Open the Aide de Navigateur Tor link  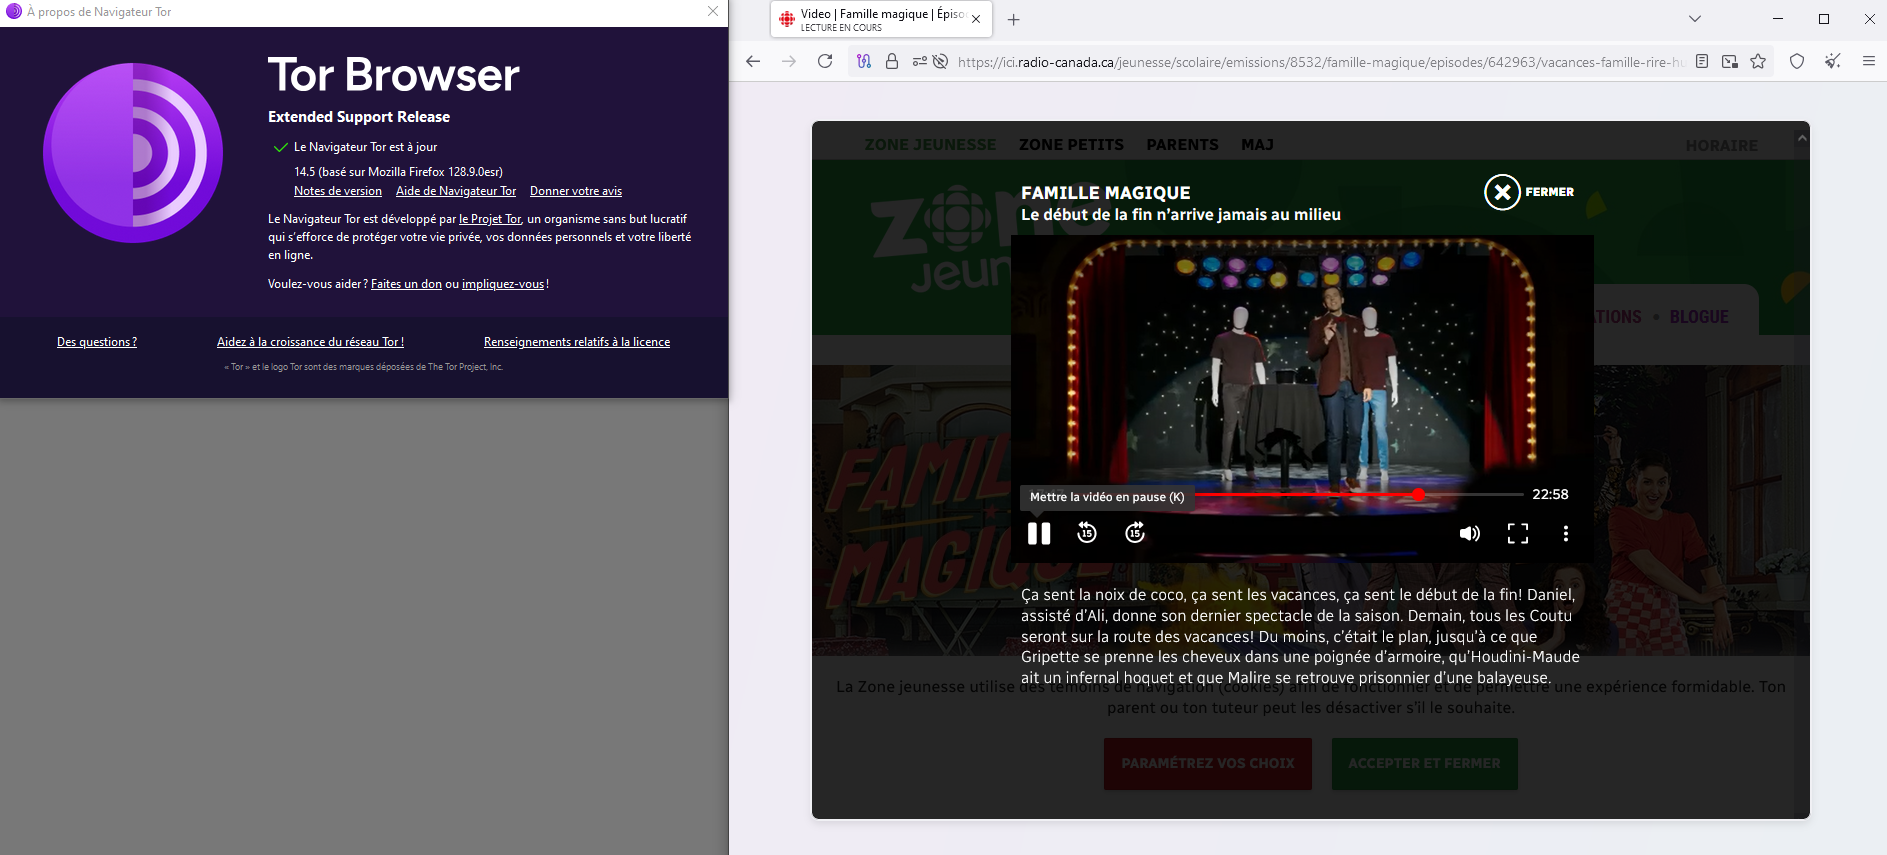click(456, 191)
